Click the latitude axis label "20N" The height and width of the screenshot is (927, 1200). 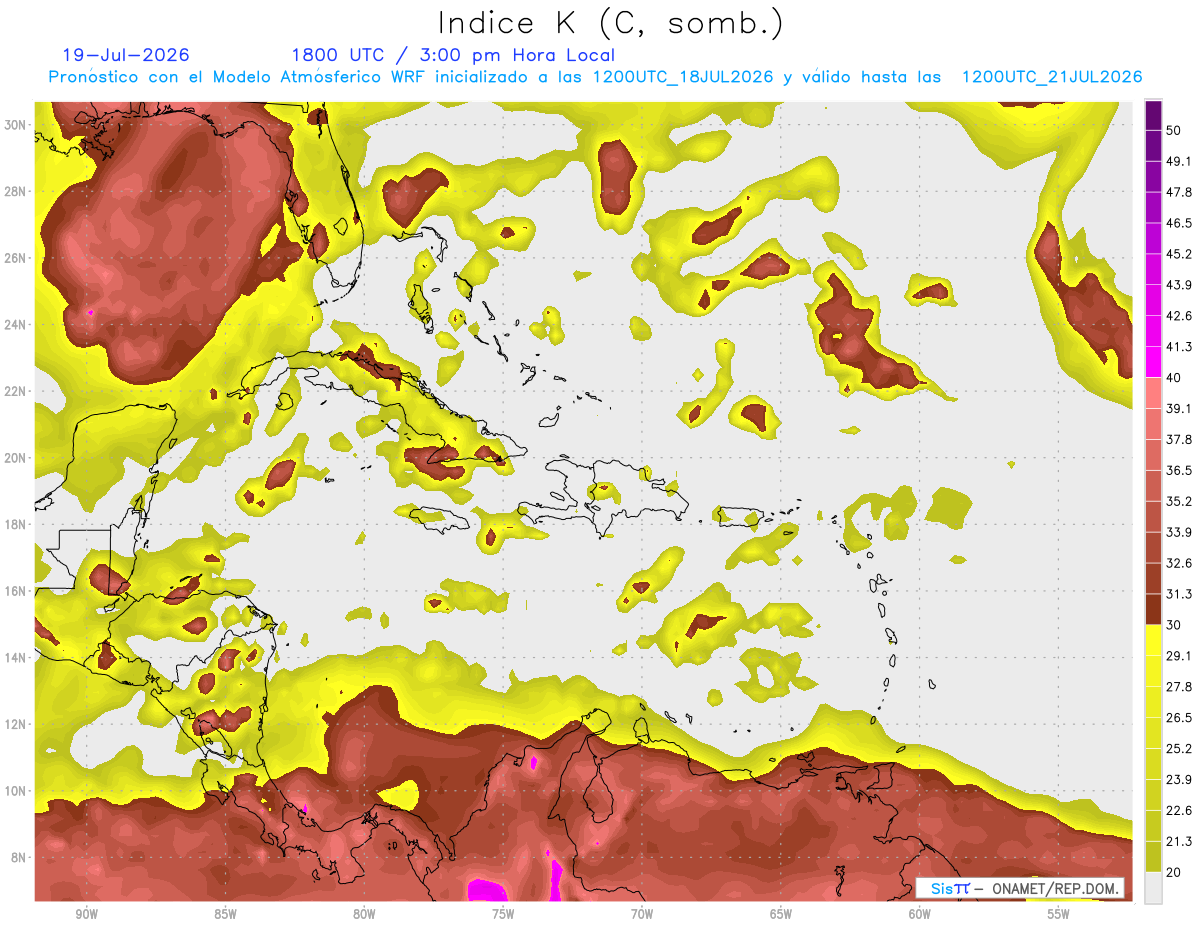pyautogui.click(x=15, y=458)
